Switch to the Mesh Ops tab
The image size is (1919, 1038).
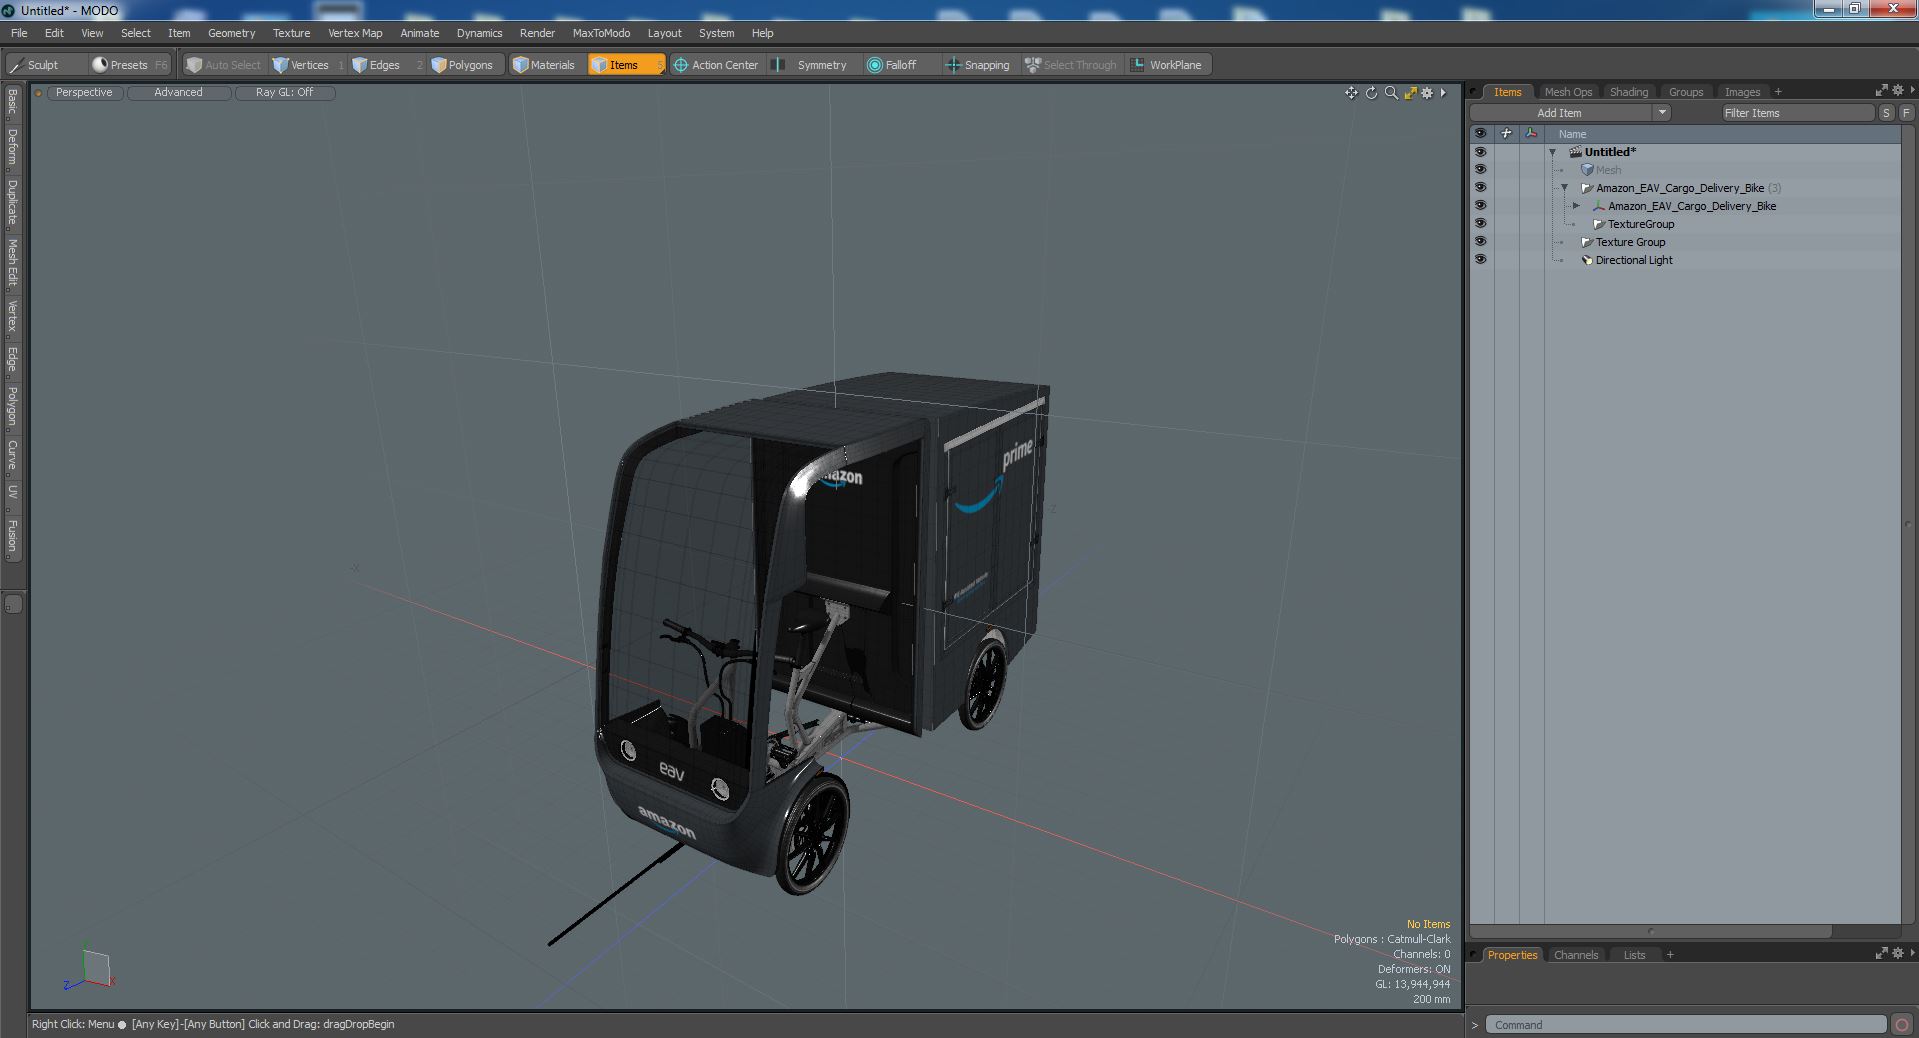[1567, 92]
